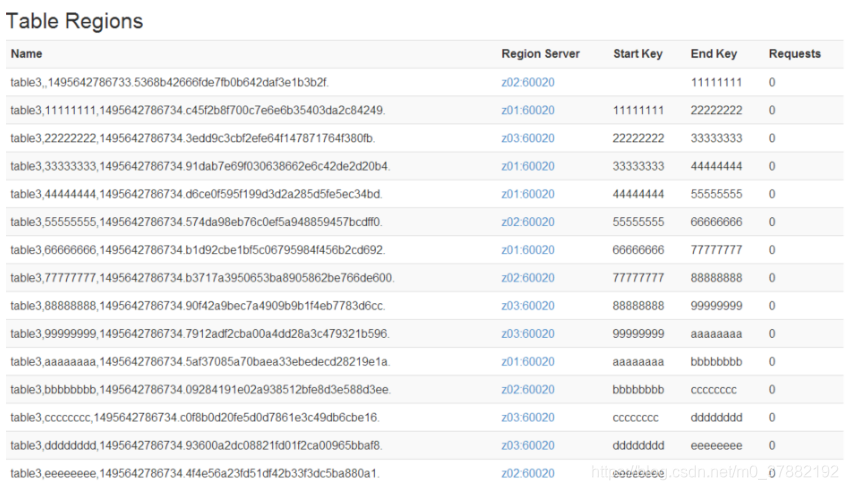
Task: Click end key eeeeeeee in the dddddddd row
Action: [716, 446]
